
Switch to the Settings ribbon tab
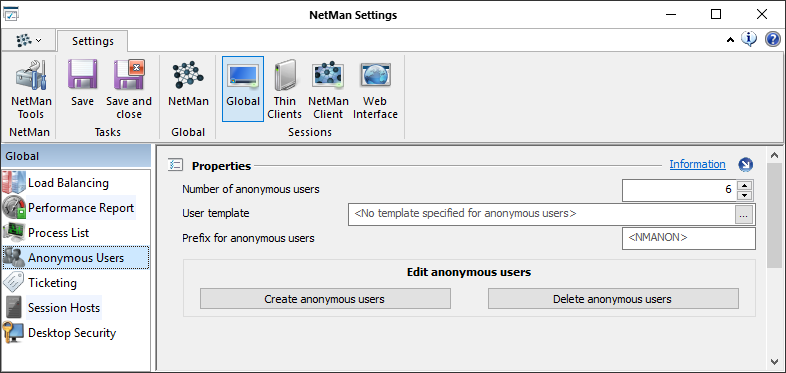[x=93, y=41]
